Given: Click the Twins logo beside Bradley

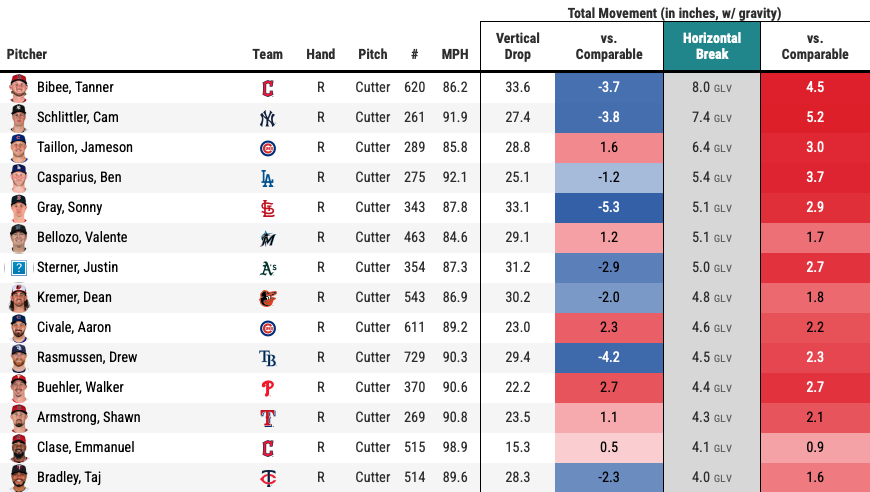Looking at the screenshot, I should point(267,478).
